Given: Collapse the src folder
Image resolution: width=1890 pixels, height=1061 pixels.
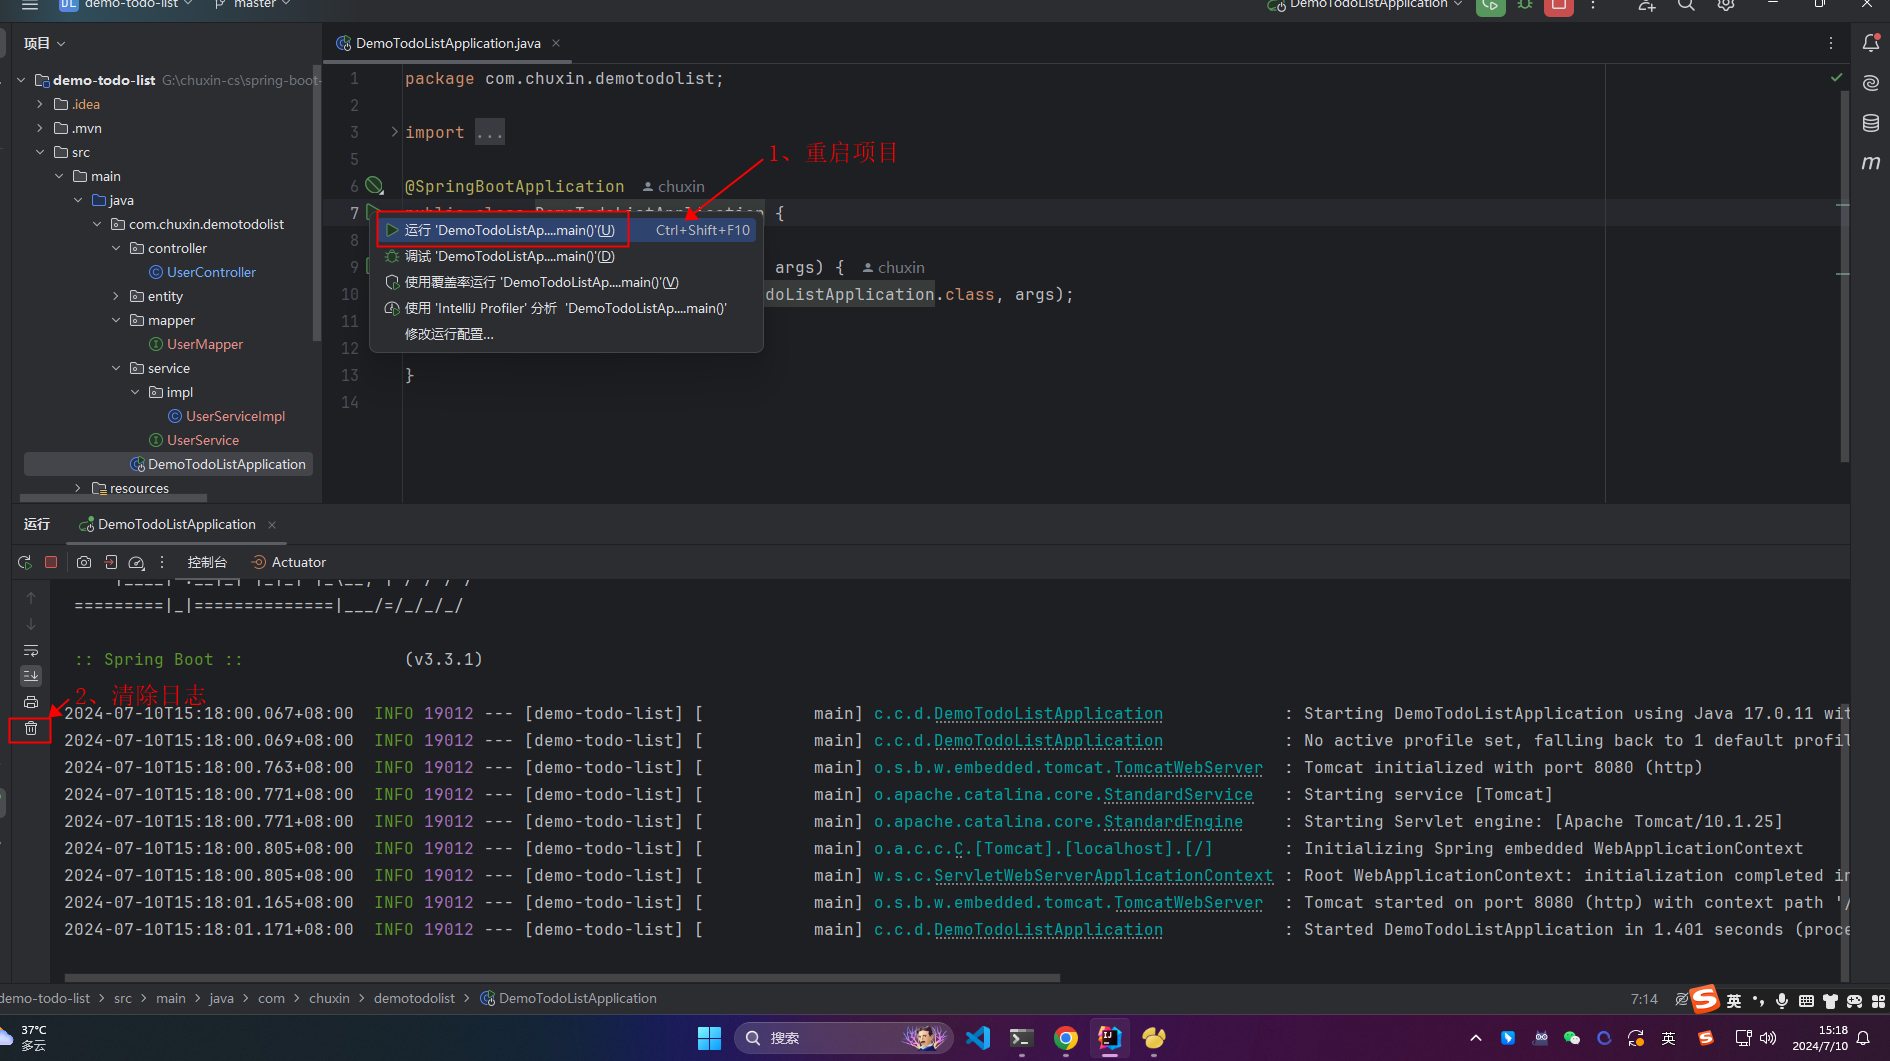Looking at the screenshot, I should 40,152.
